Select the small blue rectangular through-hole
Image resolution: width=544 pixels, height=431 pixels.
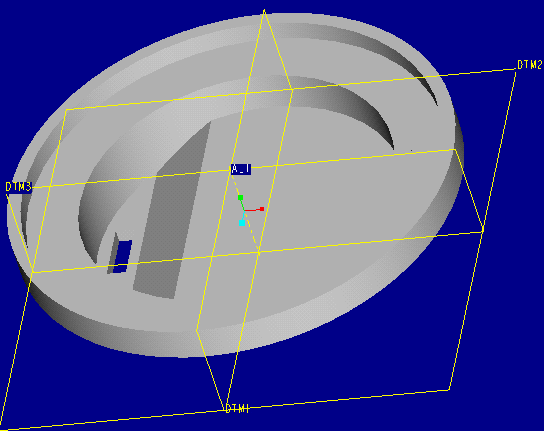coord(122,256)
